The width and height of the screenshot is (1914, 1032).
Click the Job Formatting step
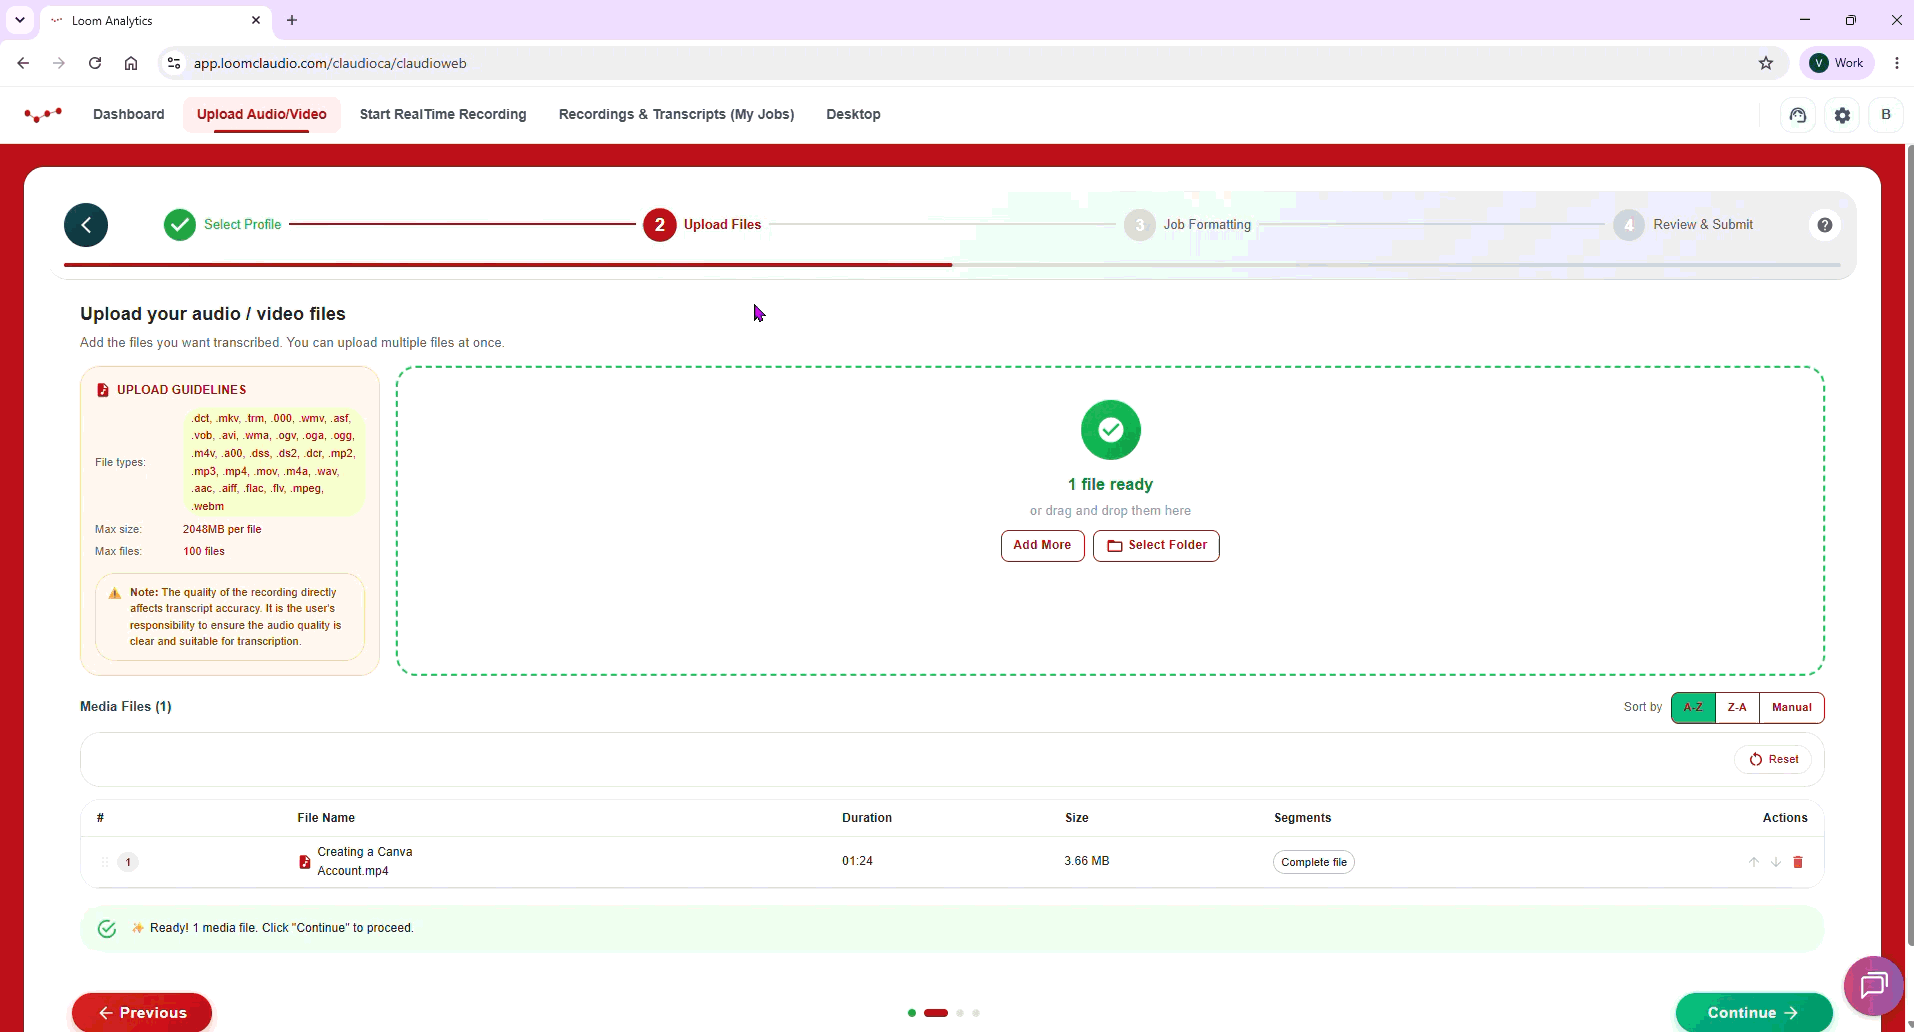tap(1188, 225)
